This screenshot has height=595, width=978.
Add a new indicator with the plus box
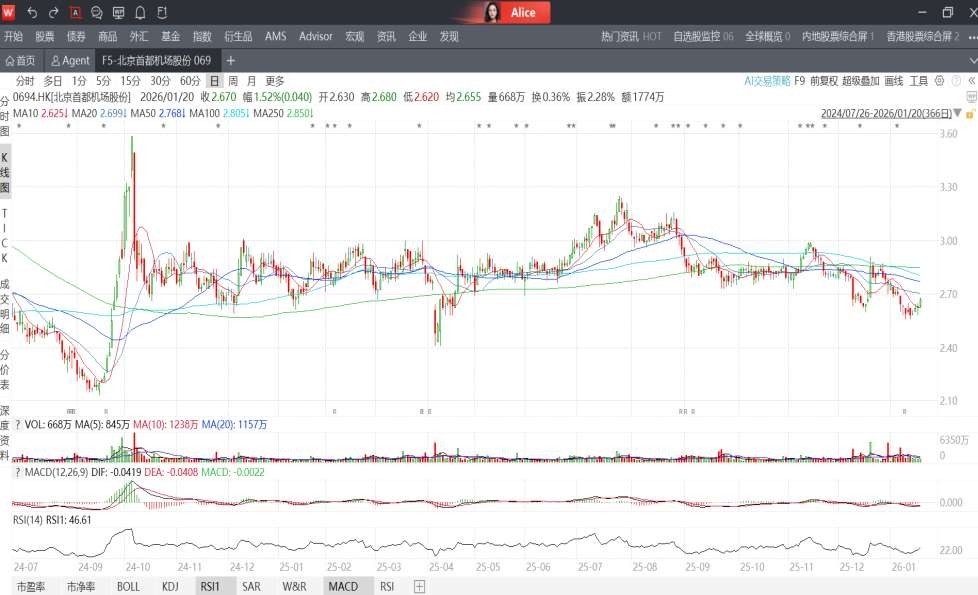[x=419, y=587]
